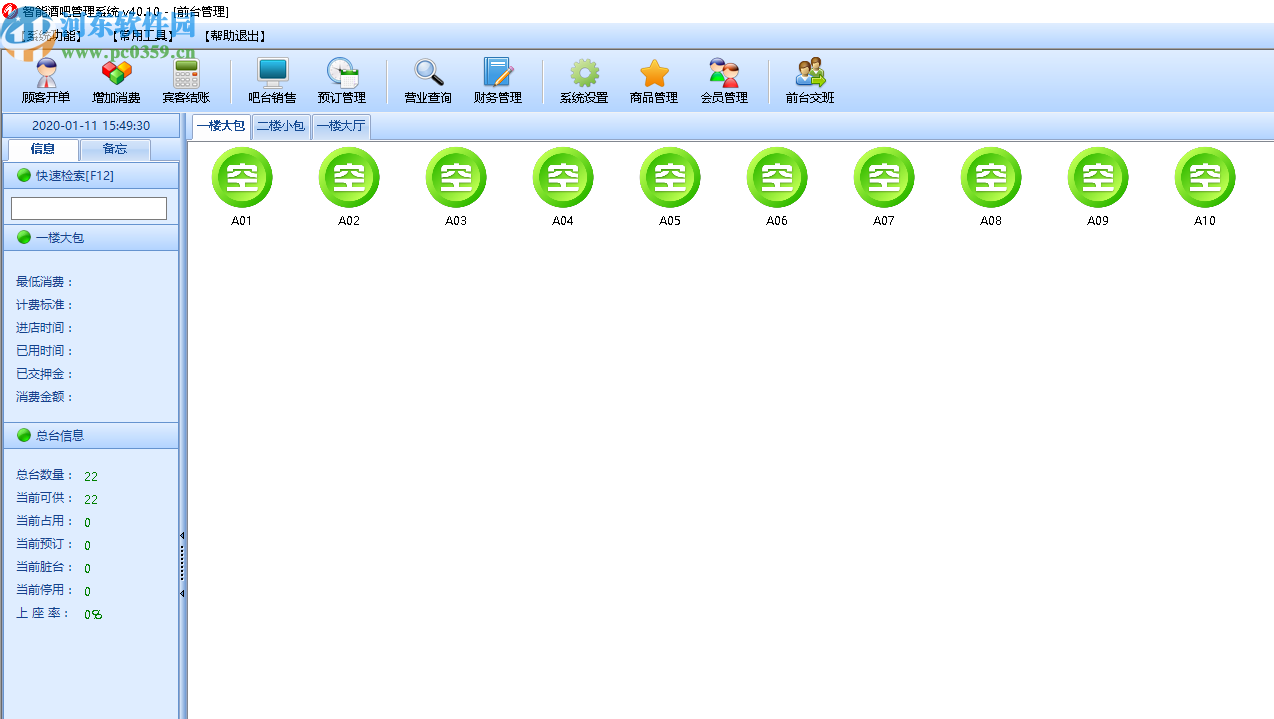Click the 当前脏台 label
This screenshot has height=719, width=1274.
(x=45, y=567)
